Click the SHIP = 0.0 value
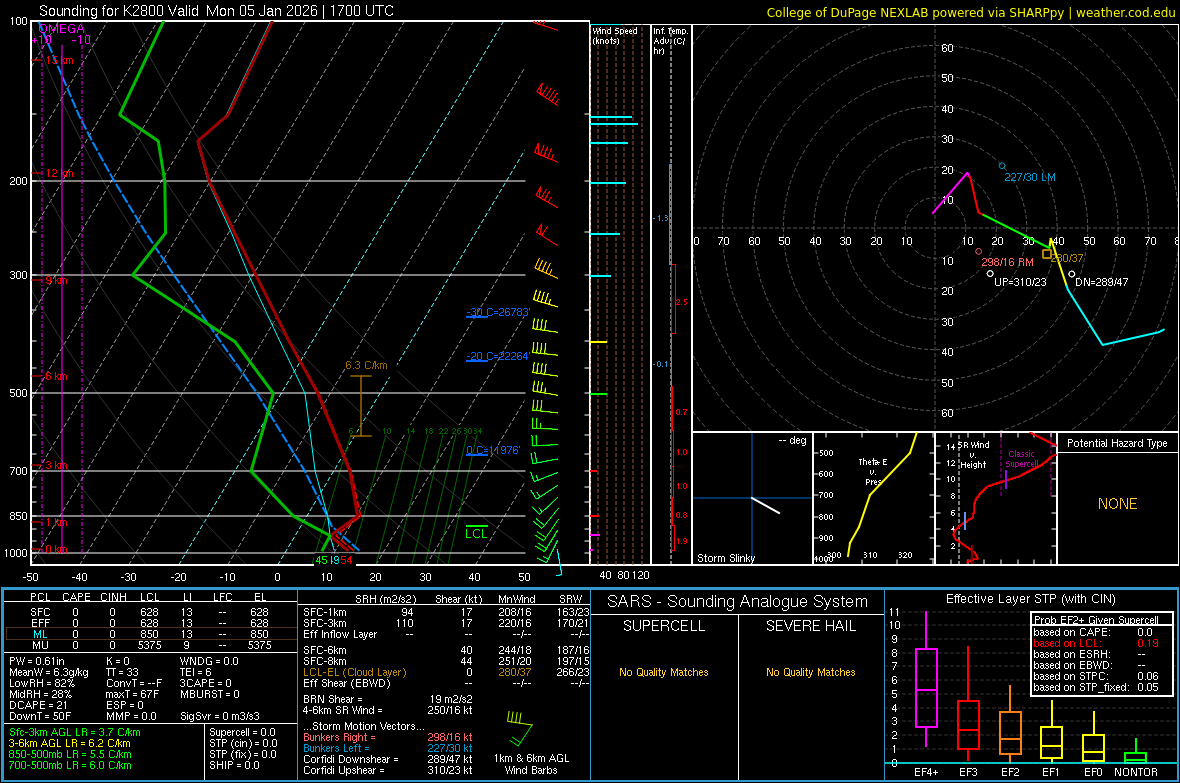Image resolution: width=1180 pixels, height=783 pixels. [233, 765]
